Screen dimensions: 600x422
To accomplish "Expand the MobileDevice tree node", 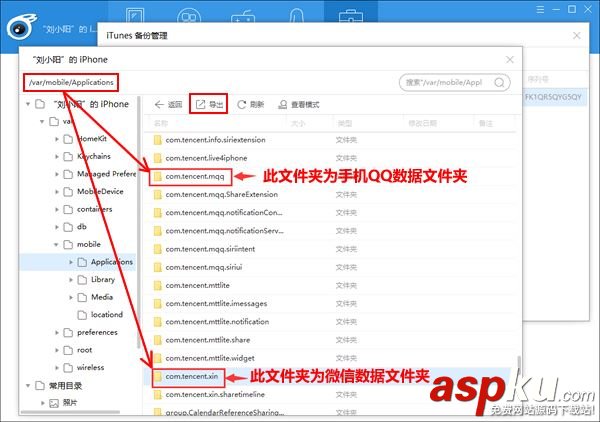I will (x=57, y=192).
